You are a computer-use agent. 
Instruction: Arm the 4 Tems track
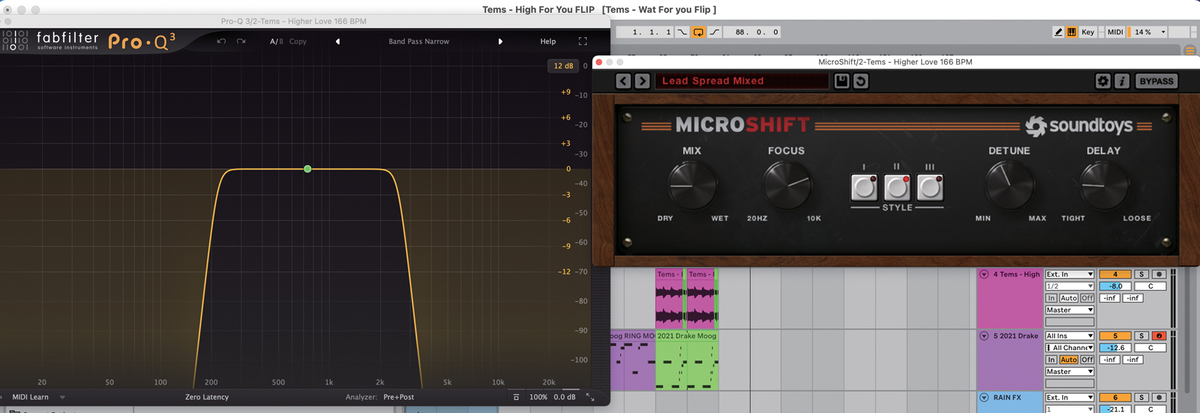pos(1159,274)
